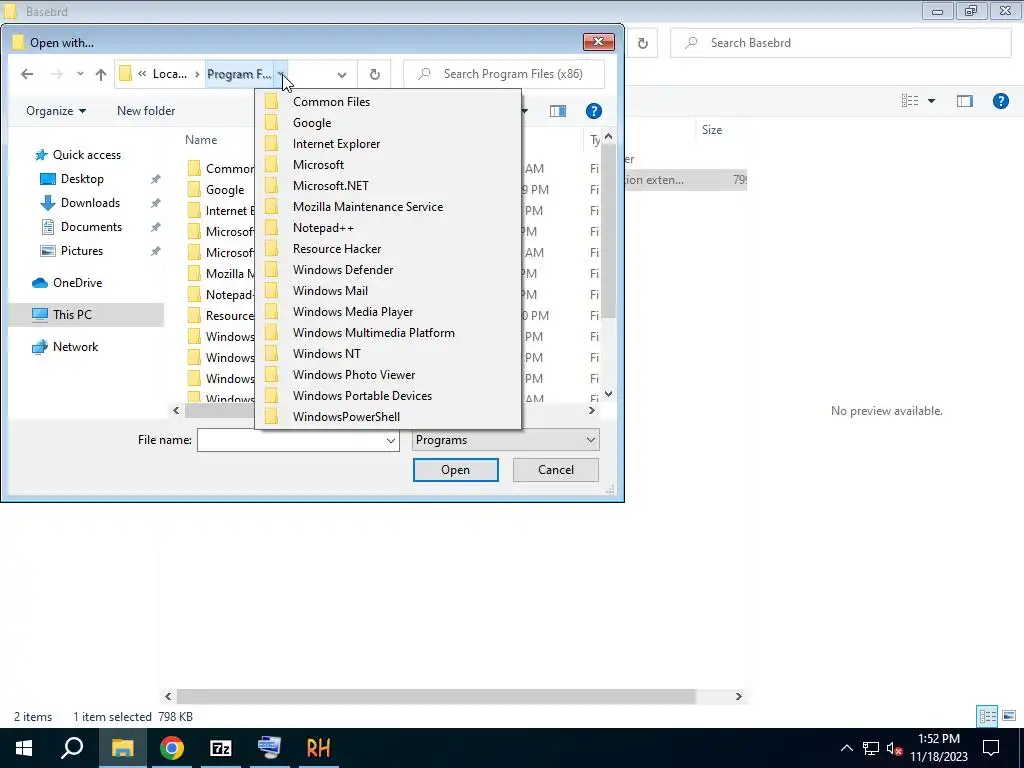This screenshot has height=768, width=1024.
Task: Sort by Size column in Basebrd window
Action: point(712,130)
